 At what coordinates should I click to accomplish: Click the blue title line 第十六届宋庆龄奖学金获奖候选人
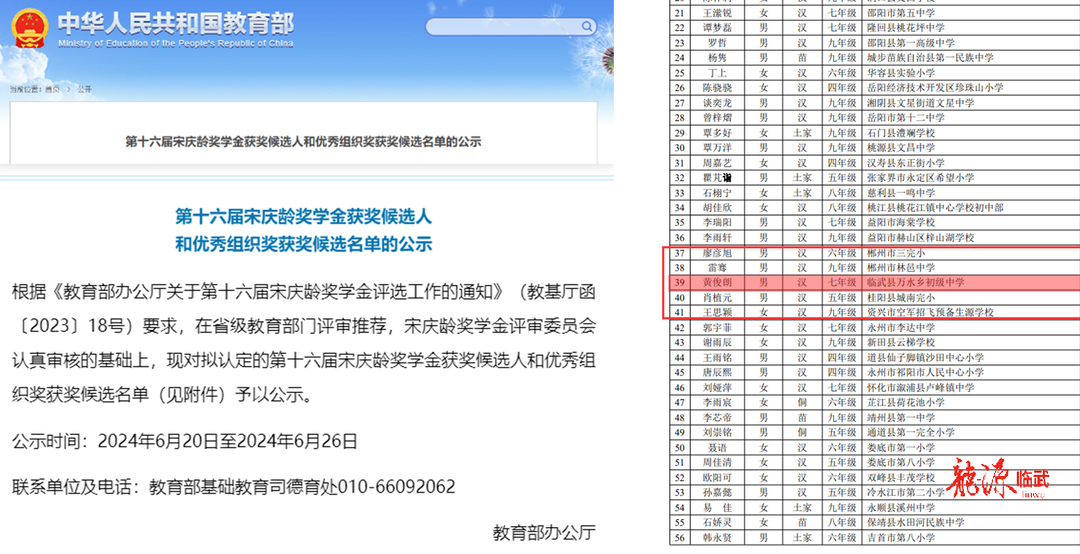[304, 218]
